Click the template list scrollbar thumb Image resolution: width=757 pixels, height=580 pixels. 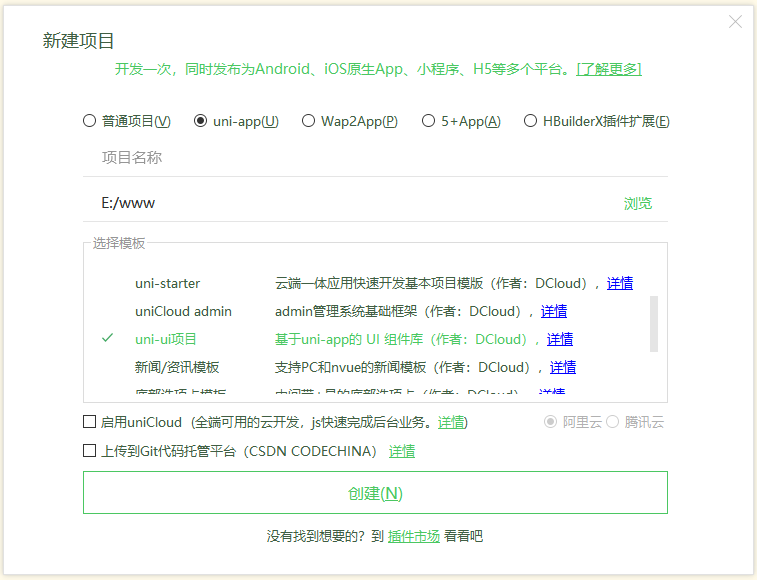(654, 324)
